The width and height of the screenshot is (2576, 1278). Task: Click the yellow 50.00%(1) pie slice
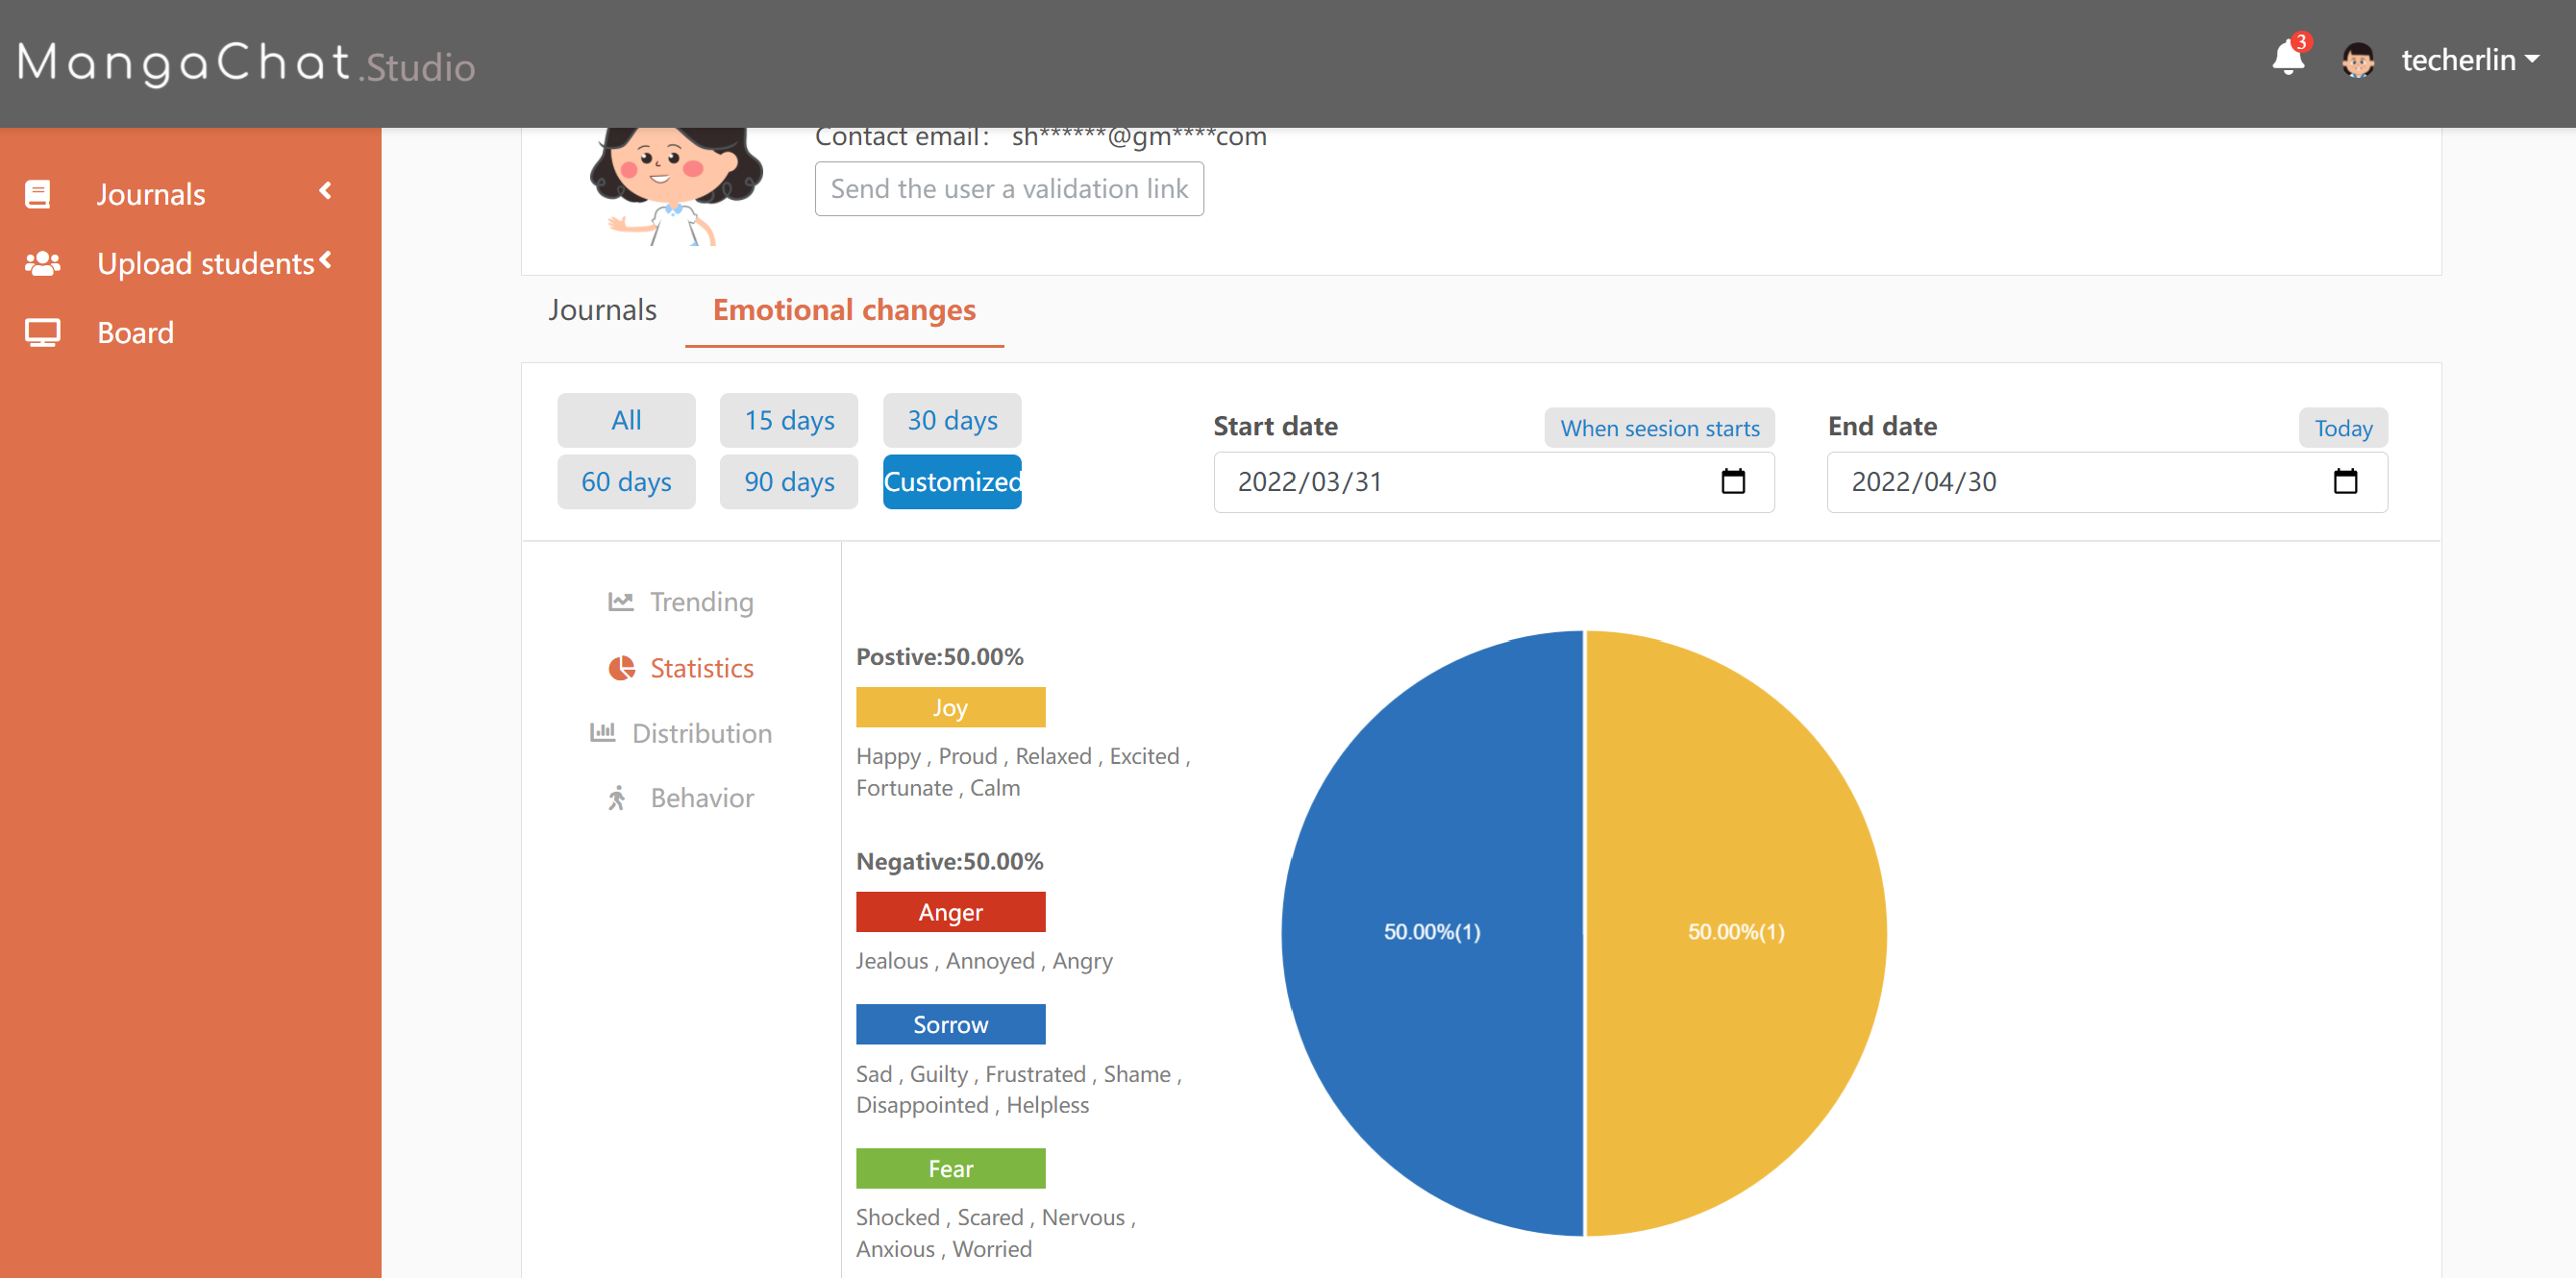point(1736,932)
